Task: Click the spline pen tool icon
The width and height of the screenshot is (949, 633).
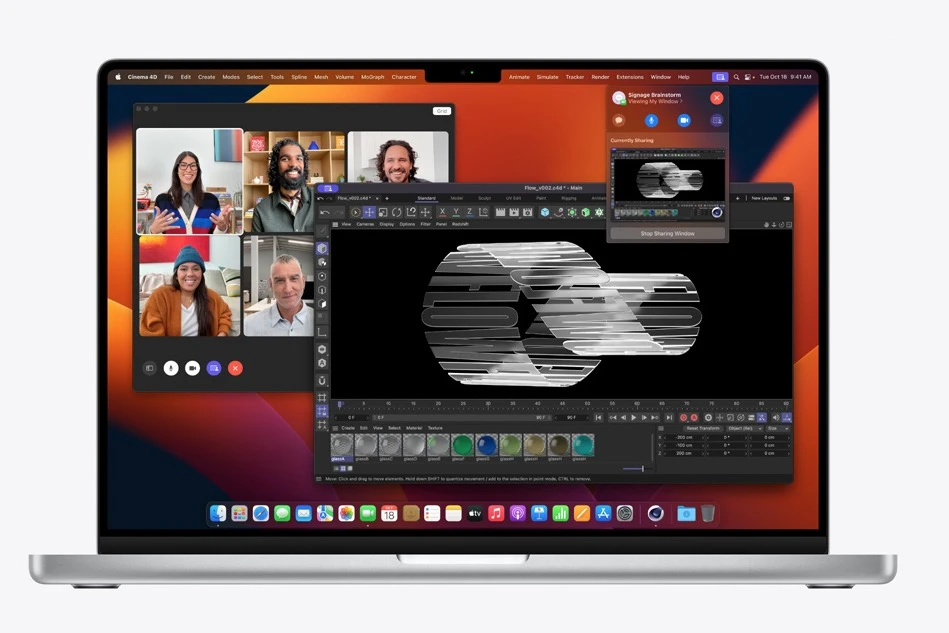Action: (558, 212)
